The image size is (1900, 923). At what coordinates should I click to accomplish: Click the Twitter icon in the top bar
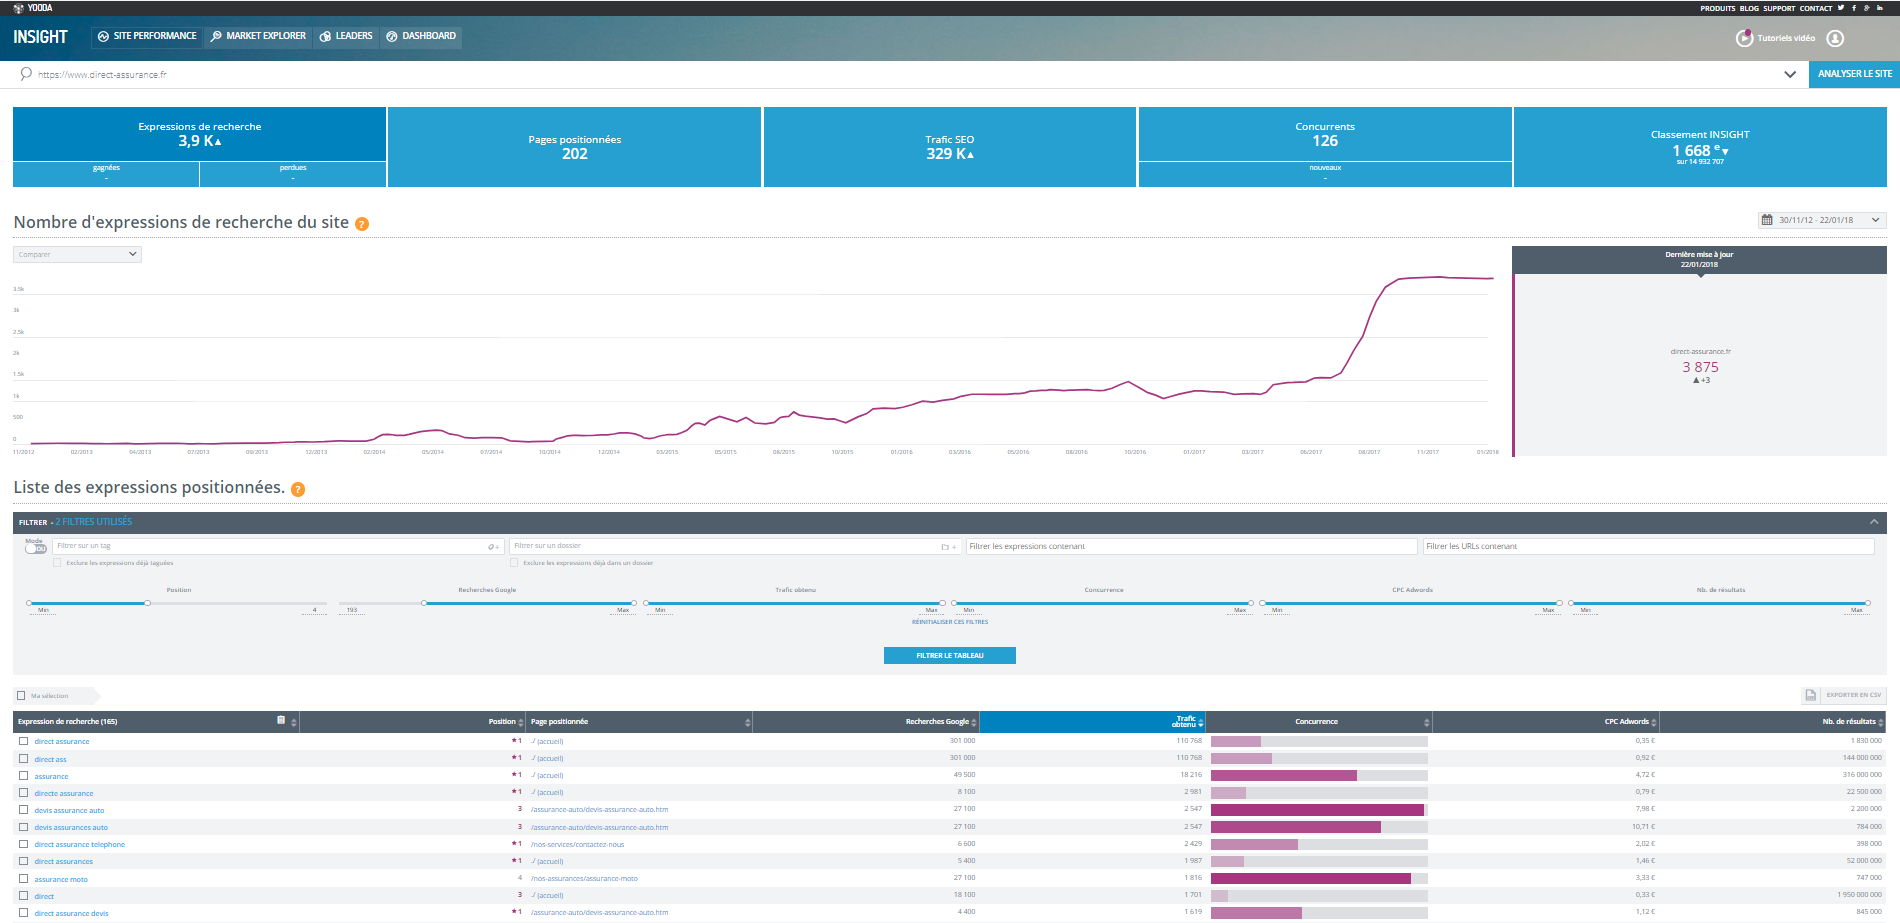coord(1841,8)
